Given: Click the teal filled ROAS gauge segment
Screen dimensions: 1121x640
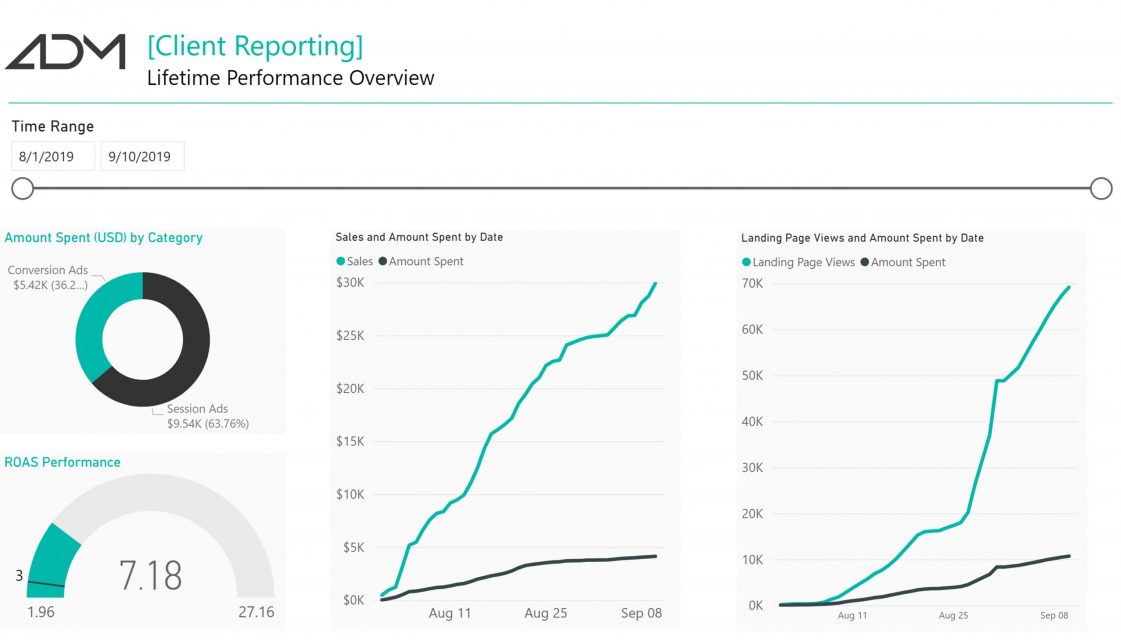Looking at the screenshot, I should [x=52, y=561].
